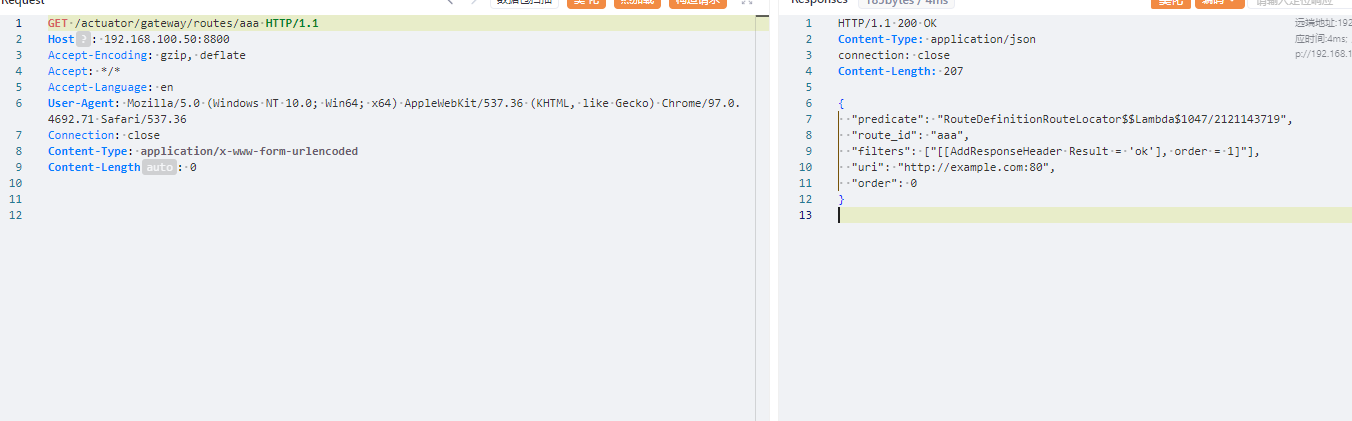Click the leftmost orange button in Request header
1352x421 pixels.
click(586, 3)
